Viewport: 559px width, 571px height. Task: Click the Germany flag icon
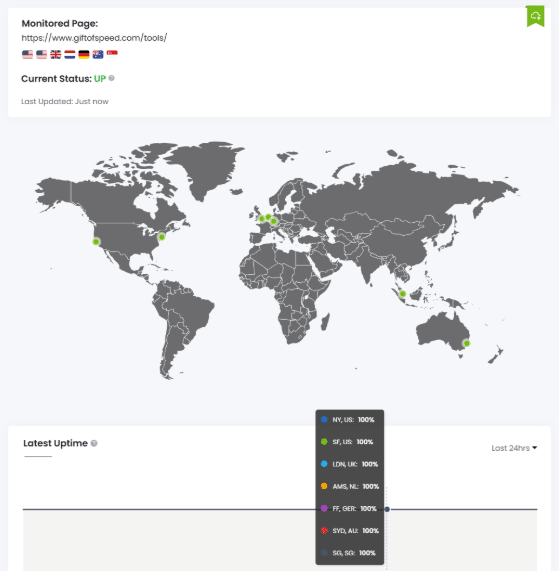(84, 55)
